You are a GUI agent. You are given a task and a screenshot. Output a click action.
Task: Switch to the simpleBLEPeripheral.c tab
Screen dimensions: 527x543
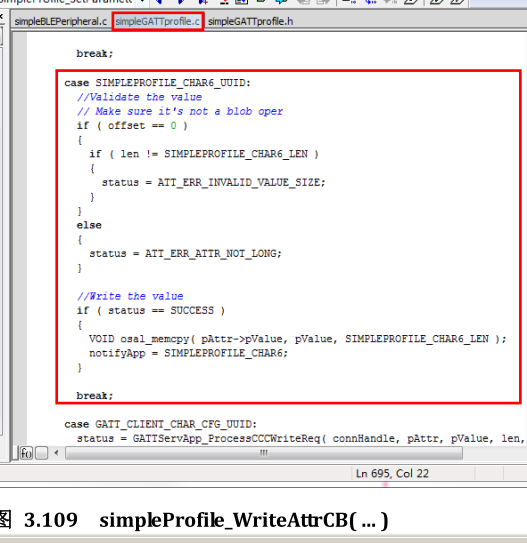point(60,21)
